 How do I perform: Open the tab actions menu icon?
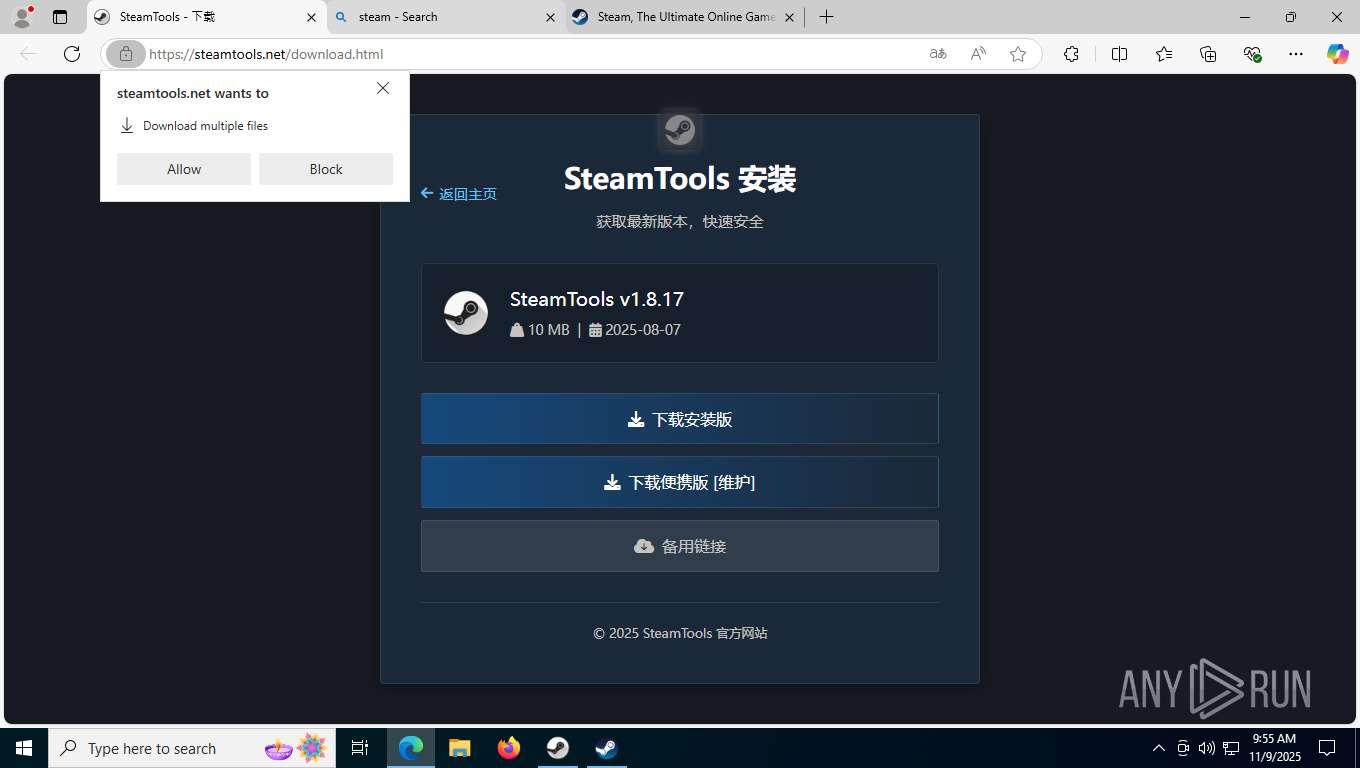click(x=60, y=17)
